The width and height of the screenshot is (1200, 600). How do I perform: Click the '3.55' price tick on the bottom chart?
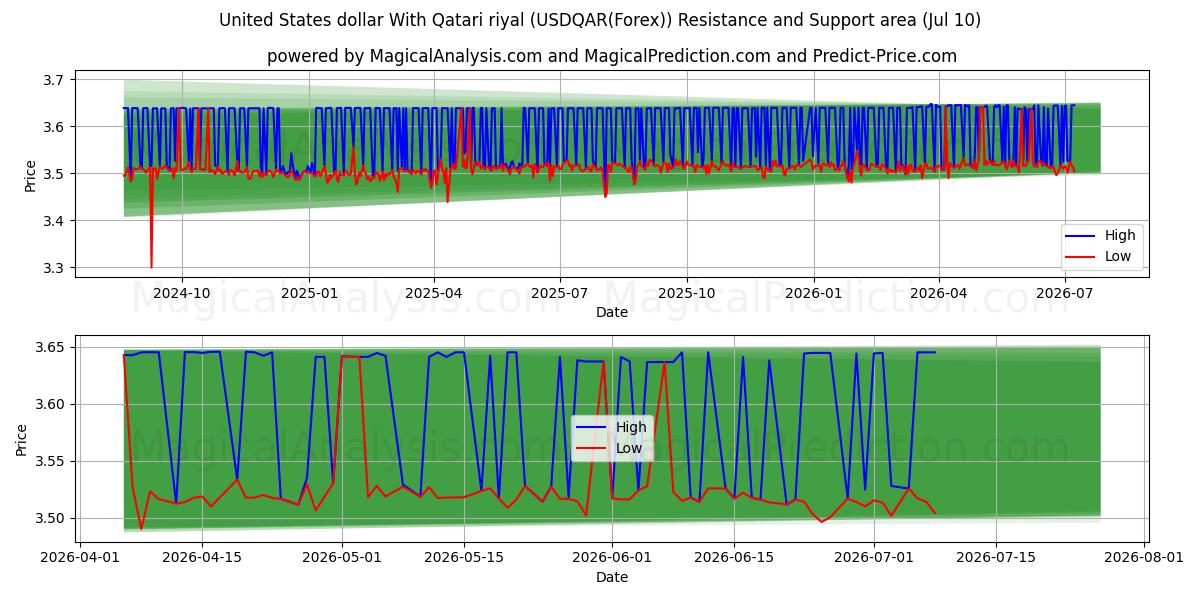coord(52,462)
